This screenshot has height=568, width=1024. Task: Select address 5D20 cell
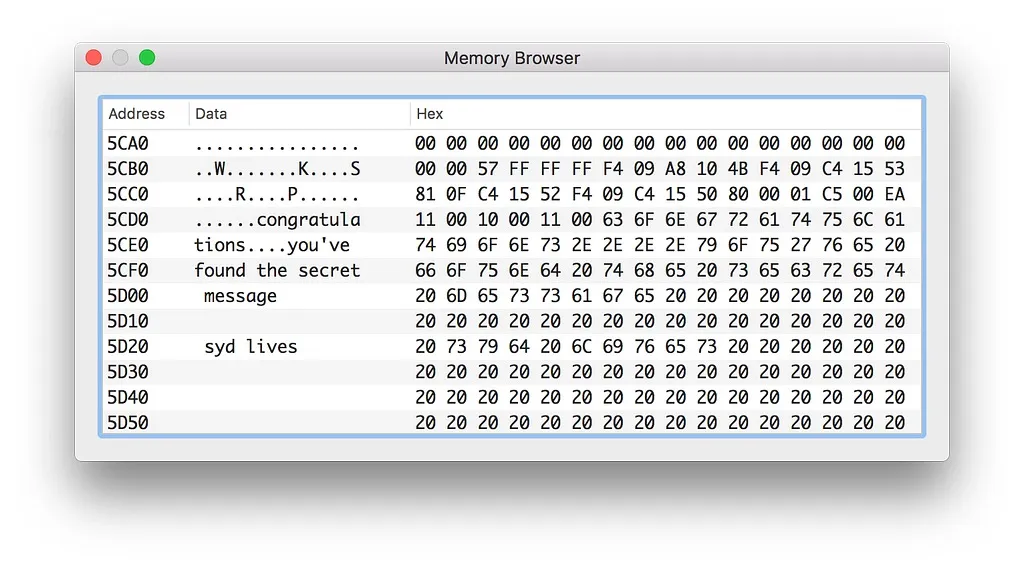coord(128,347)
